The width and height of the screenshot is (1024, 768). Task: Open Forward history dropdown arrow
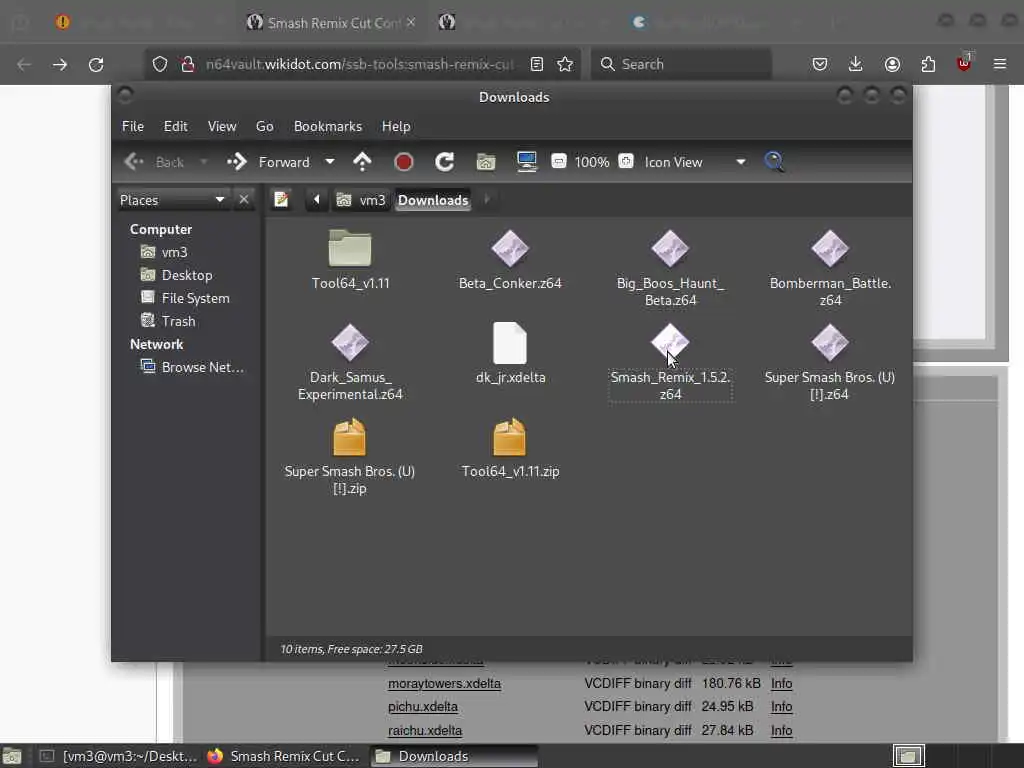coord(330,161)
